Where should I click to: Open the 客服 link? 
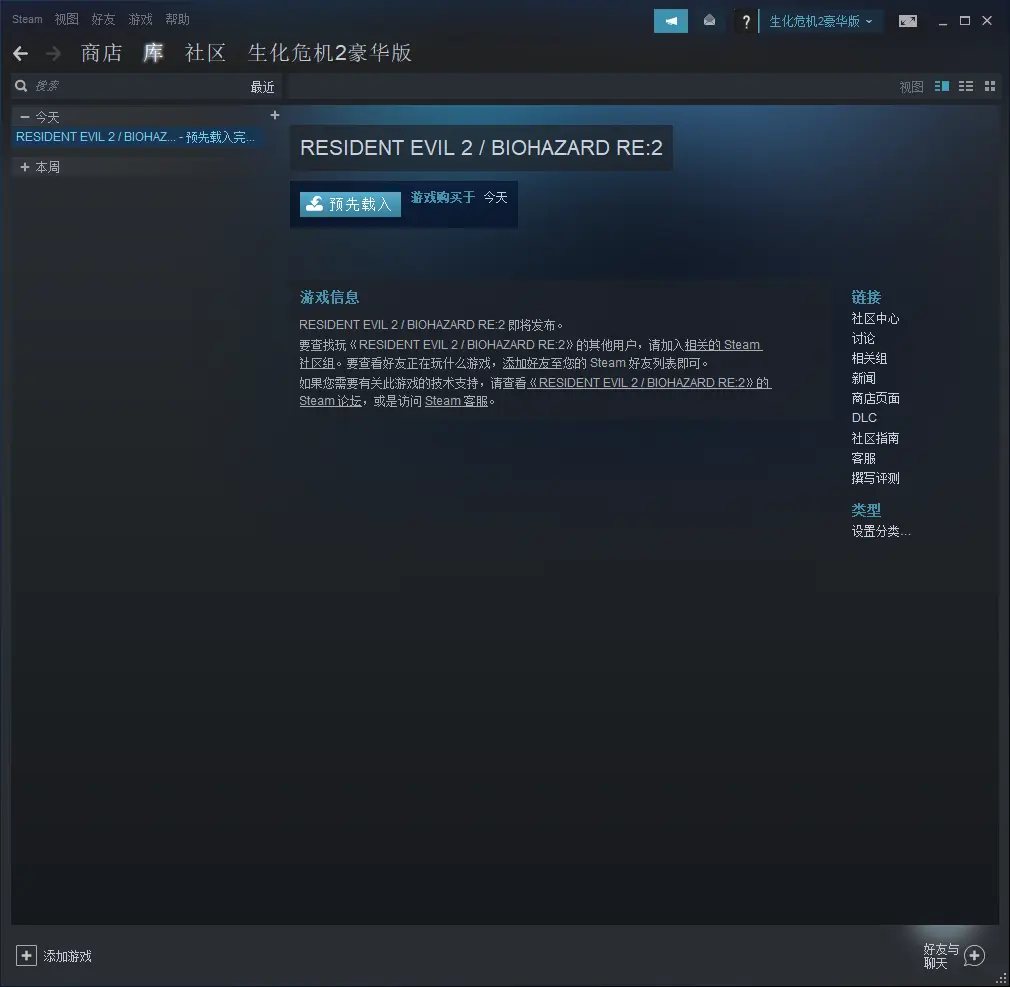[x=863, y=458]
